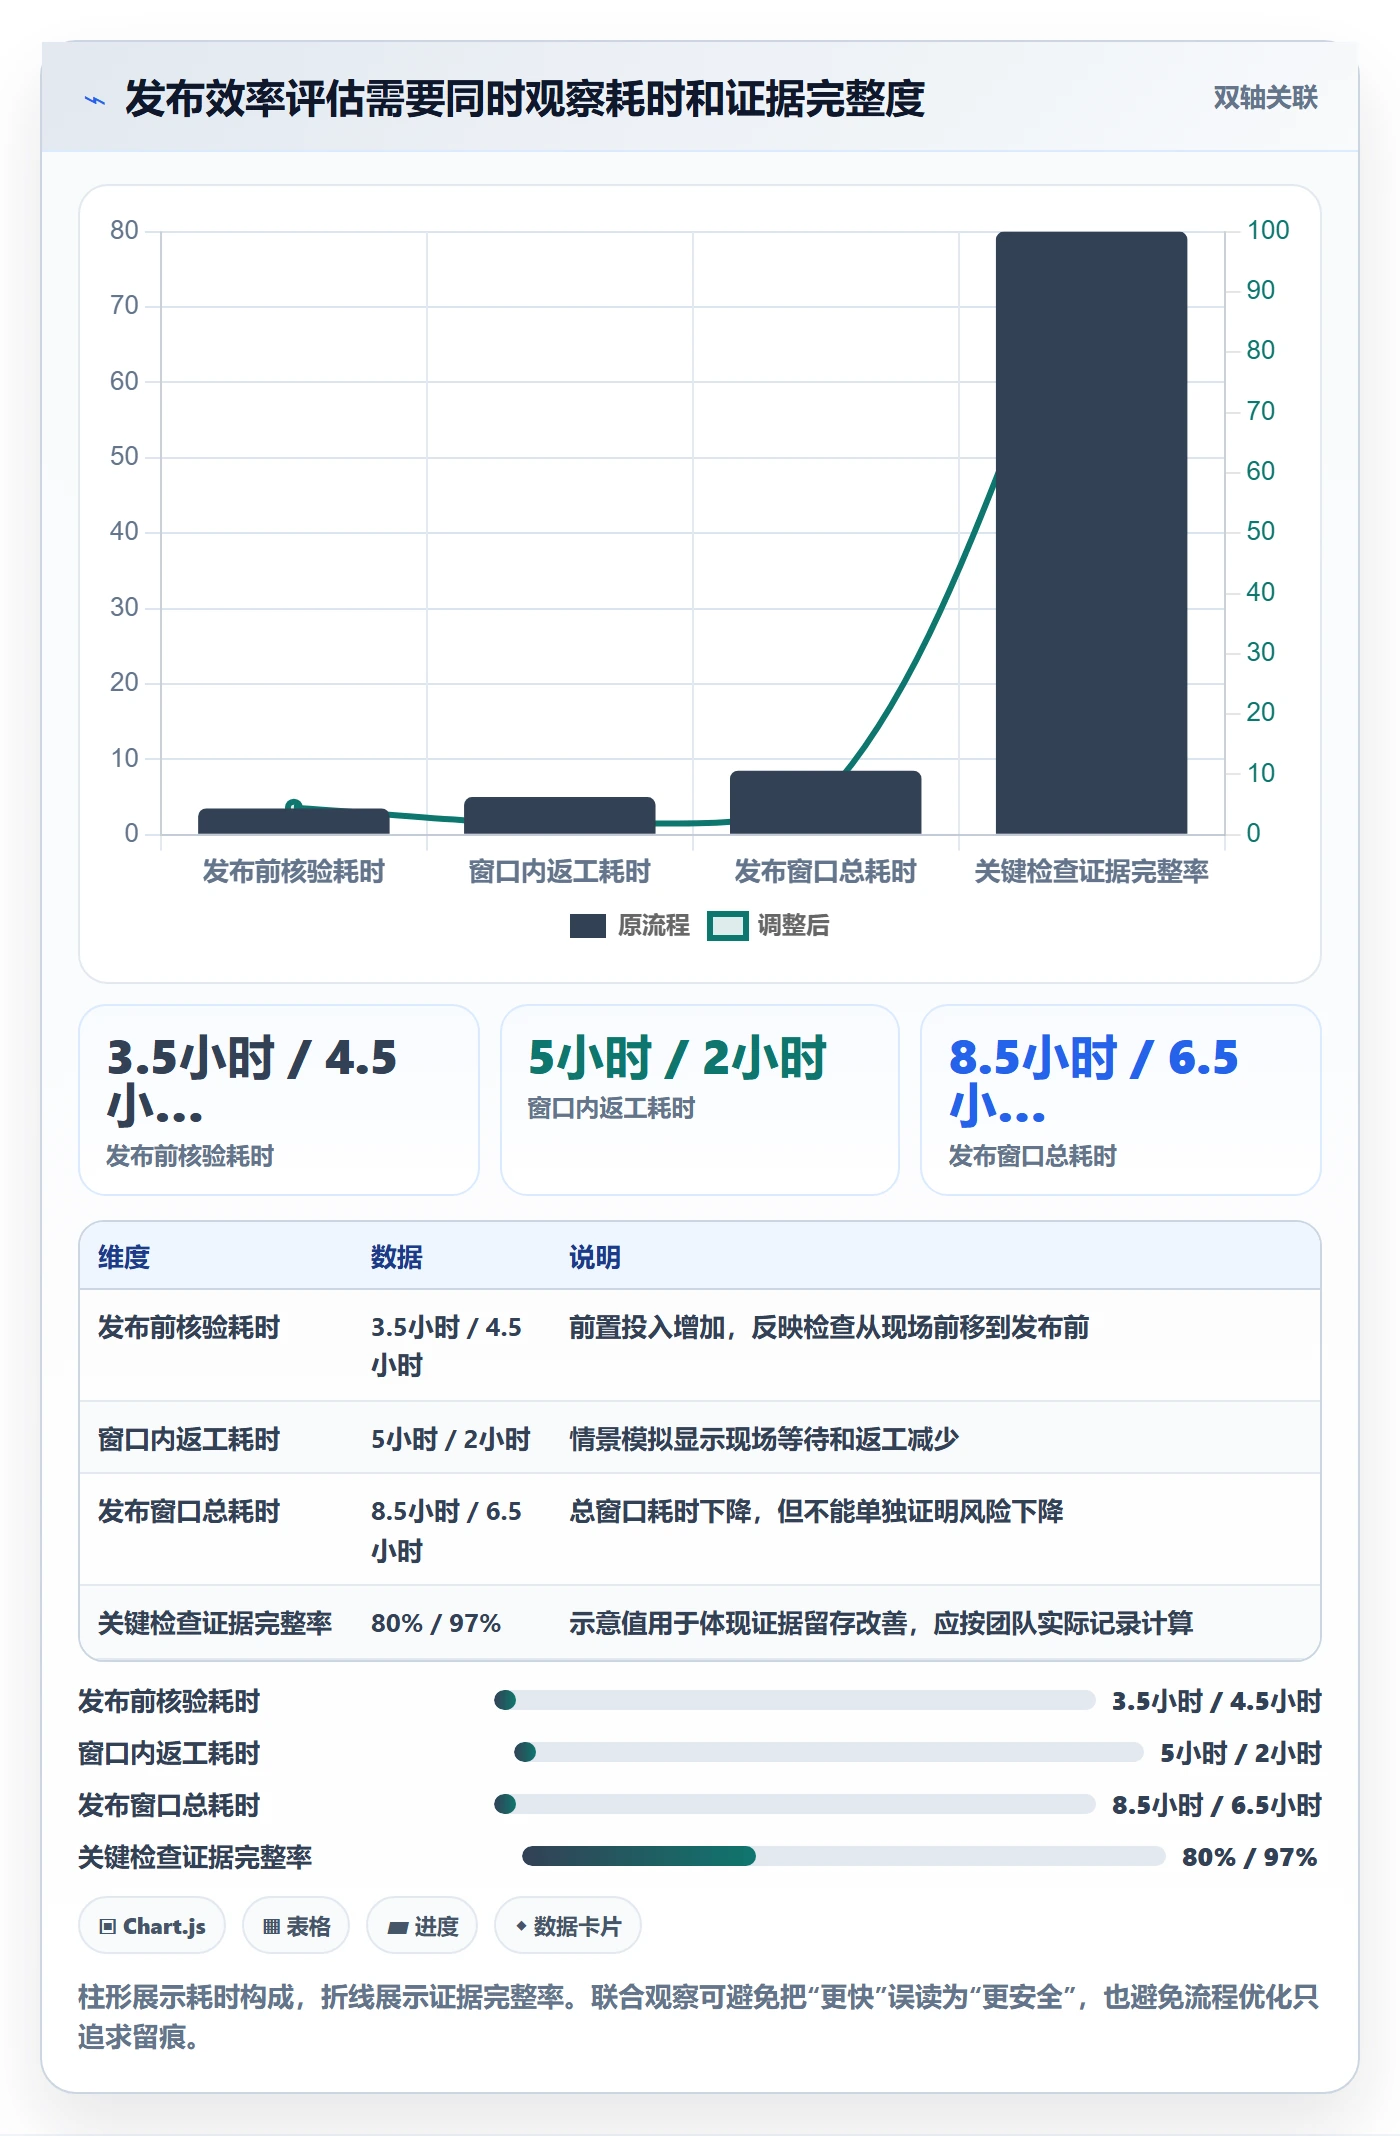Click the 发布前核验耗时 x-axis label

coord(294,871)
